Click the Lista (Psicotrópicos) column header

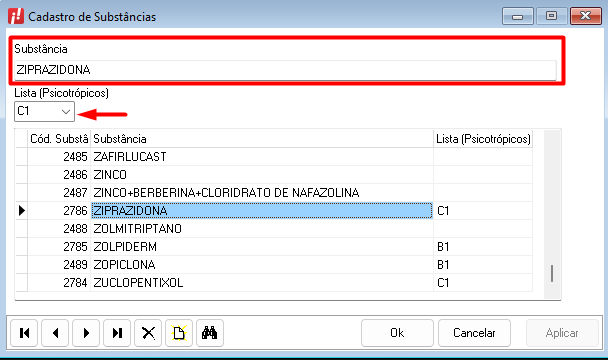483,139
